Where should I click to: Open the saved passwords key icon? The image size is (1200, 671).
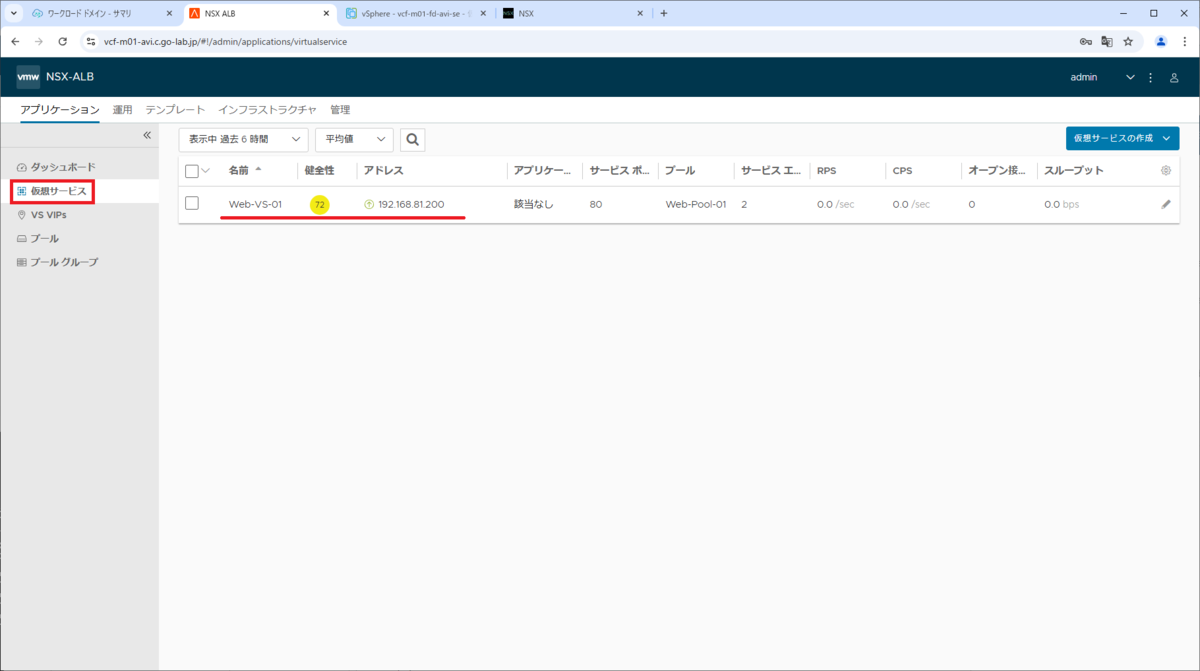1086,42
